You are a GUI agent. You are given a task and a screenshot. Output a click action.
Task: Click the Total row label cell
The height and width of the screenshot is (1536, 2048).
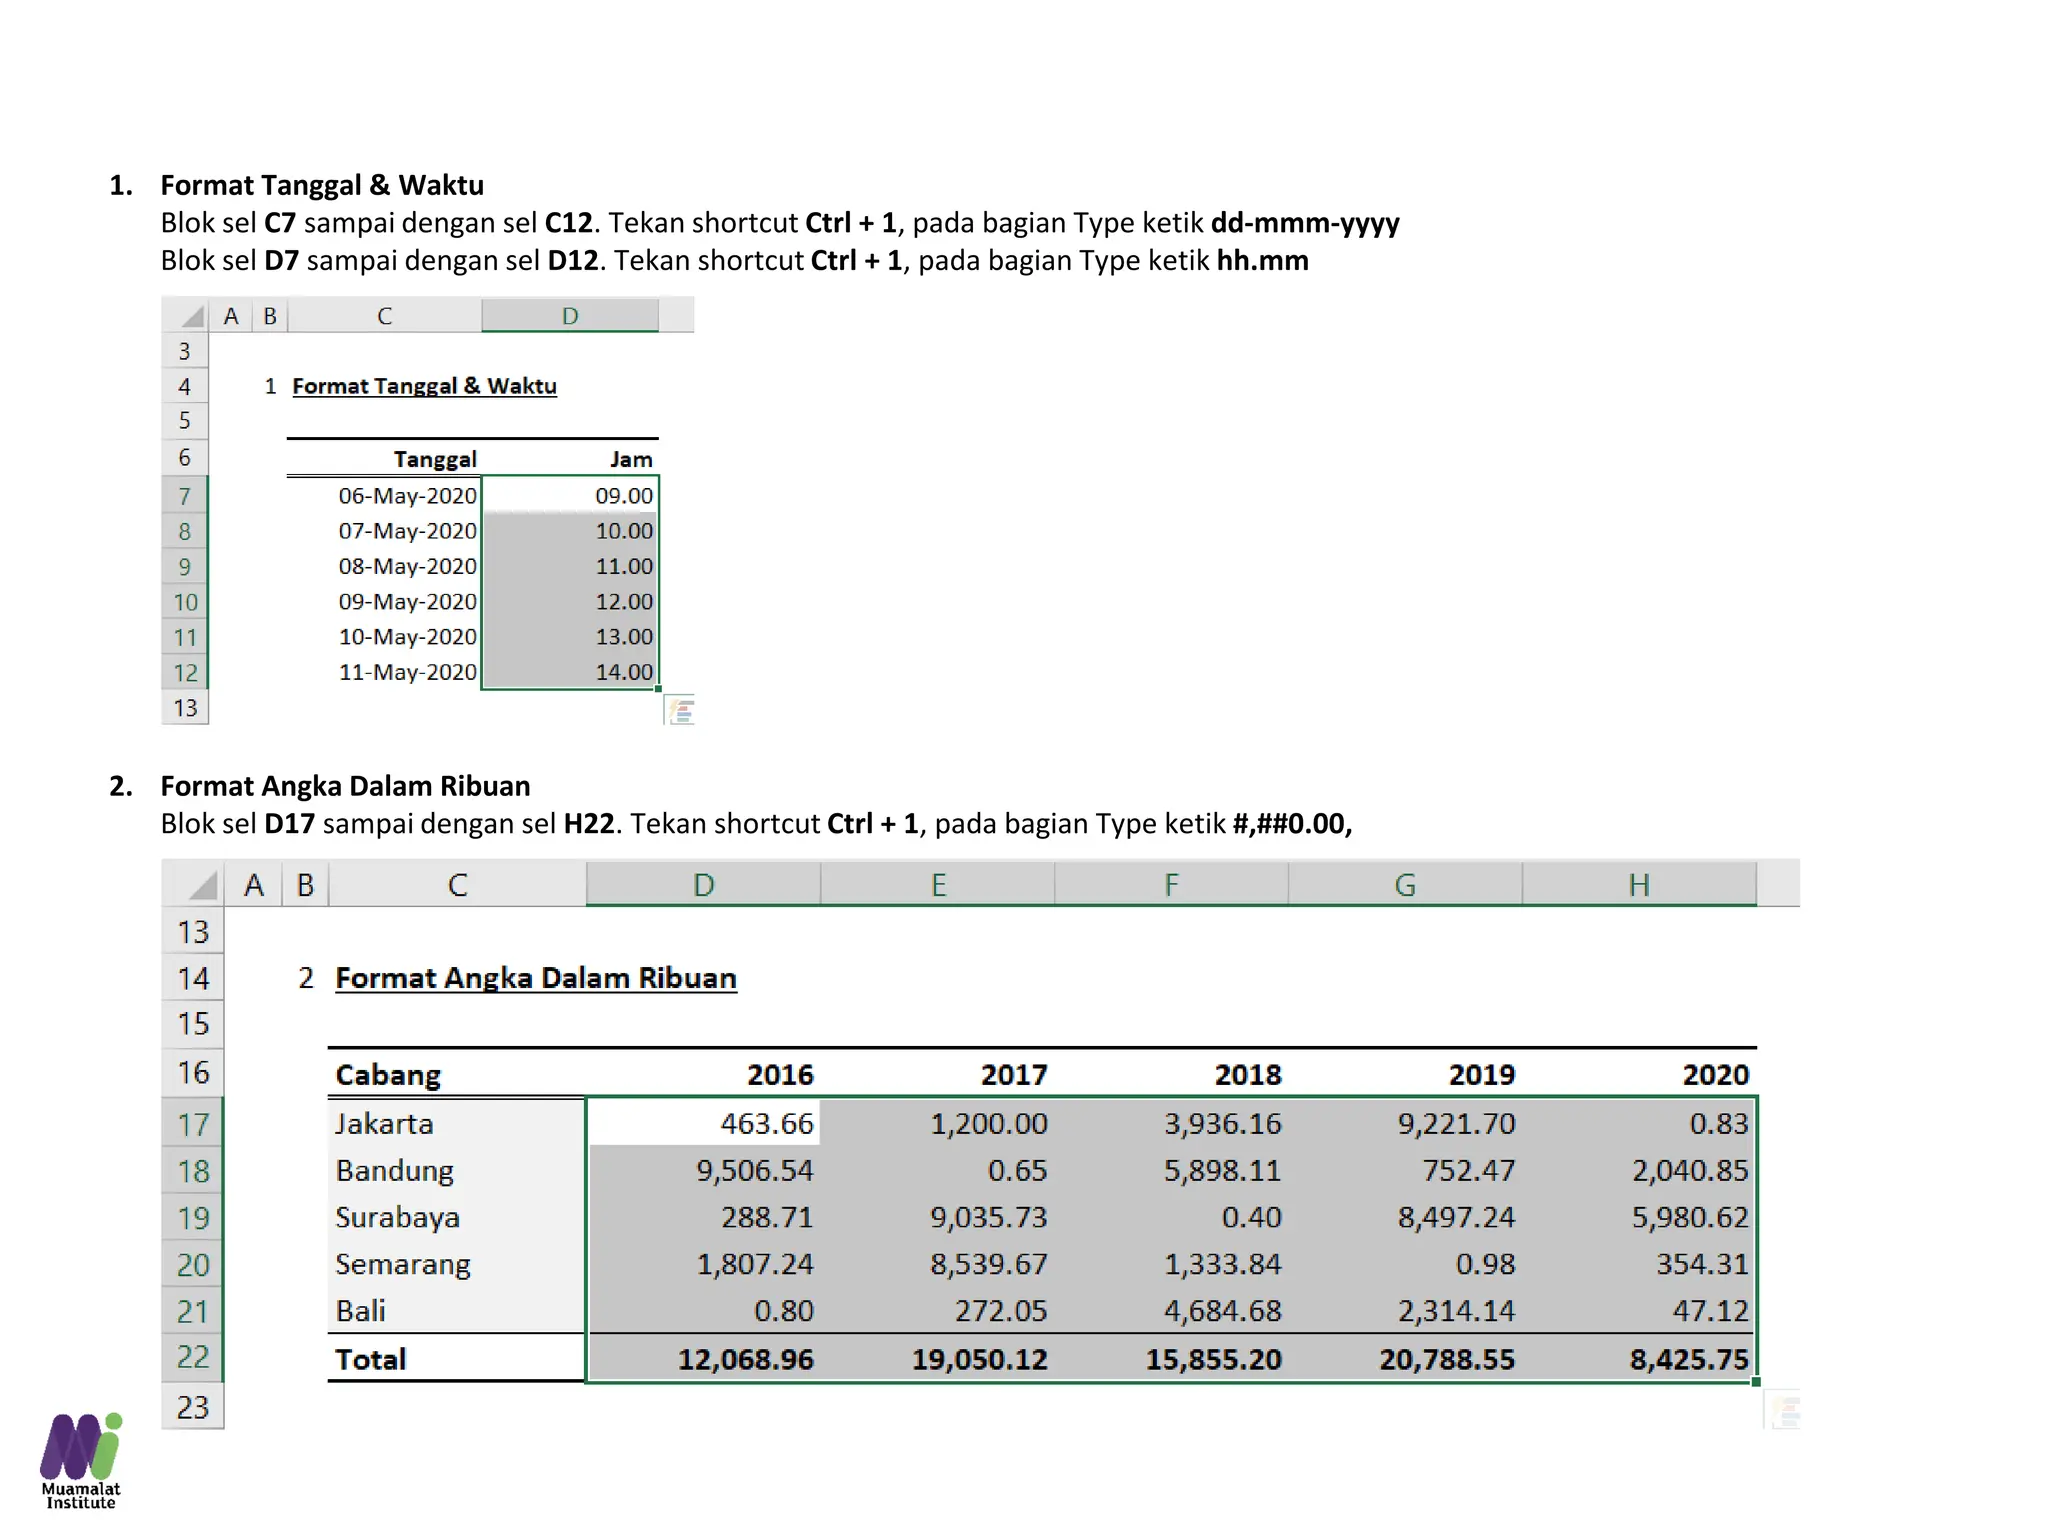point(371,1359)
